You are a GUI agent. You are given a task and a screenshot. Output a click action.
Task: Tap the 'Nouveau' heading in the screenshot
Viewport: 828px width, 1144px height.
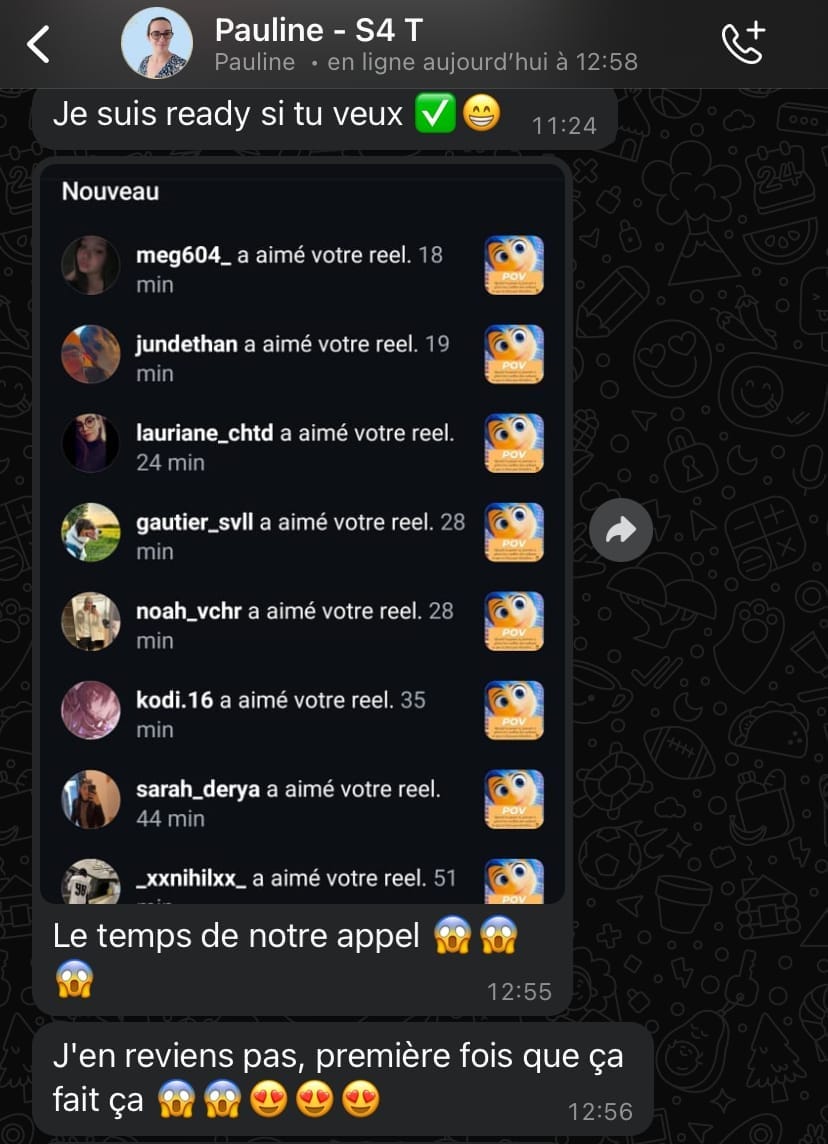110,191
